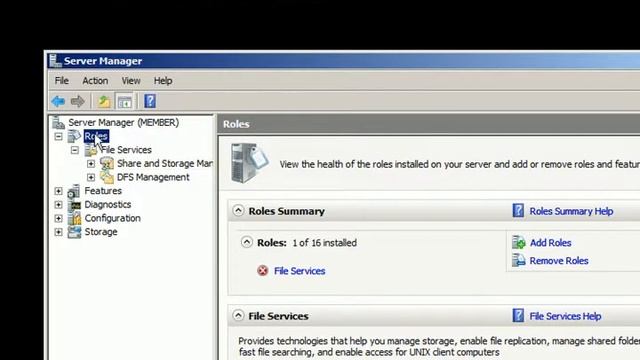
Task: Click the File Services section heading text
Action: coord(278,316)
